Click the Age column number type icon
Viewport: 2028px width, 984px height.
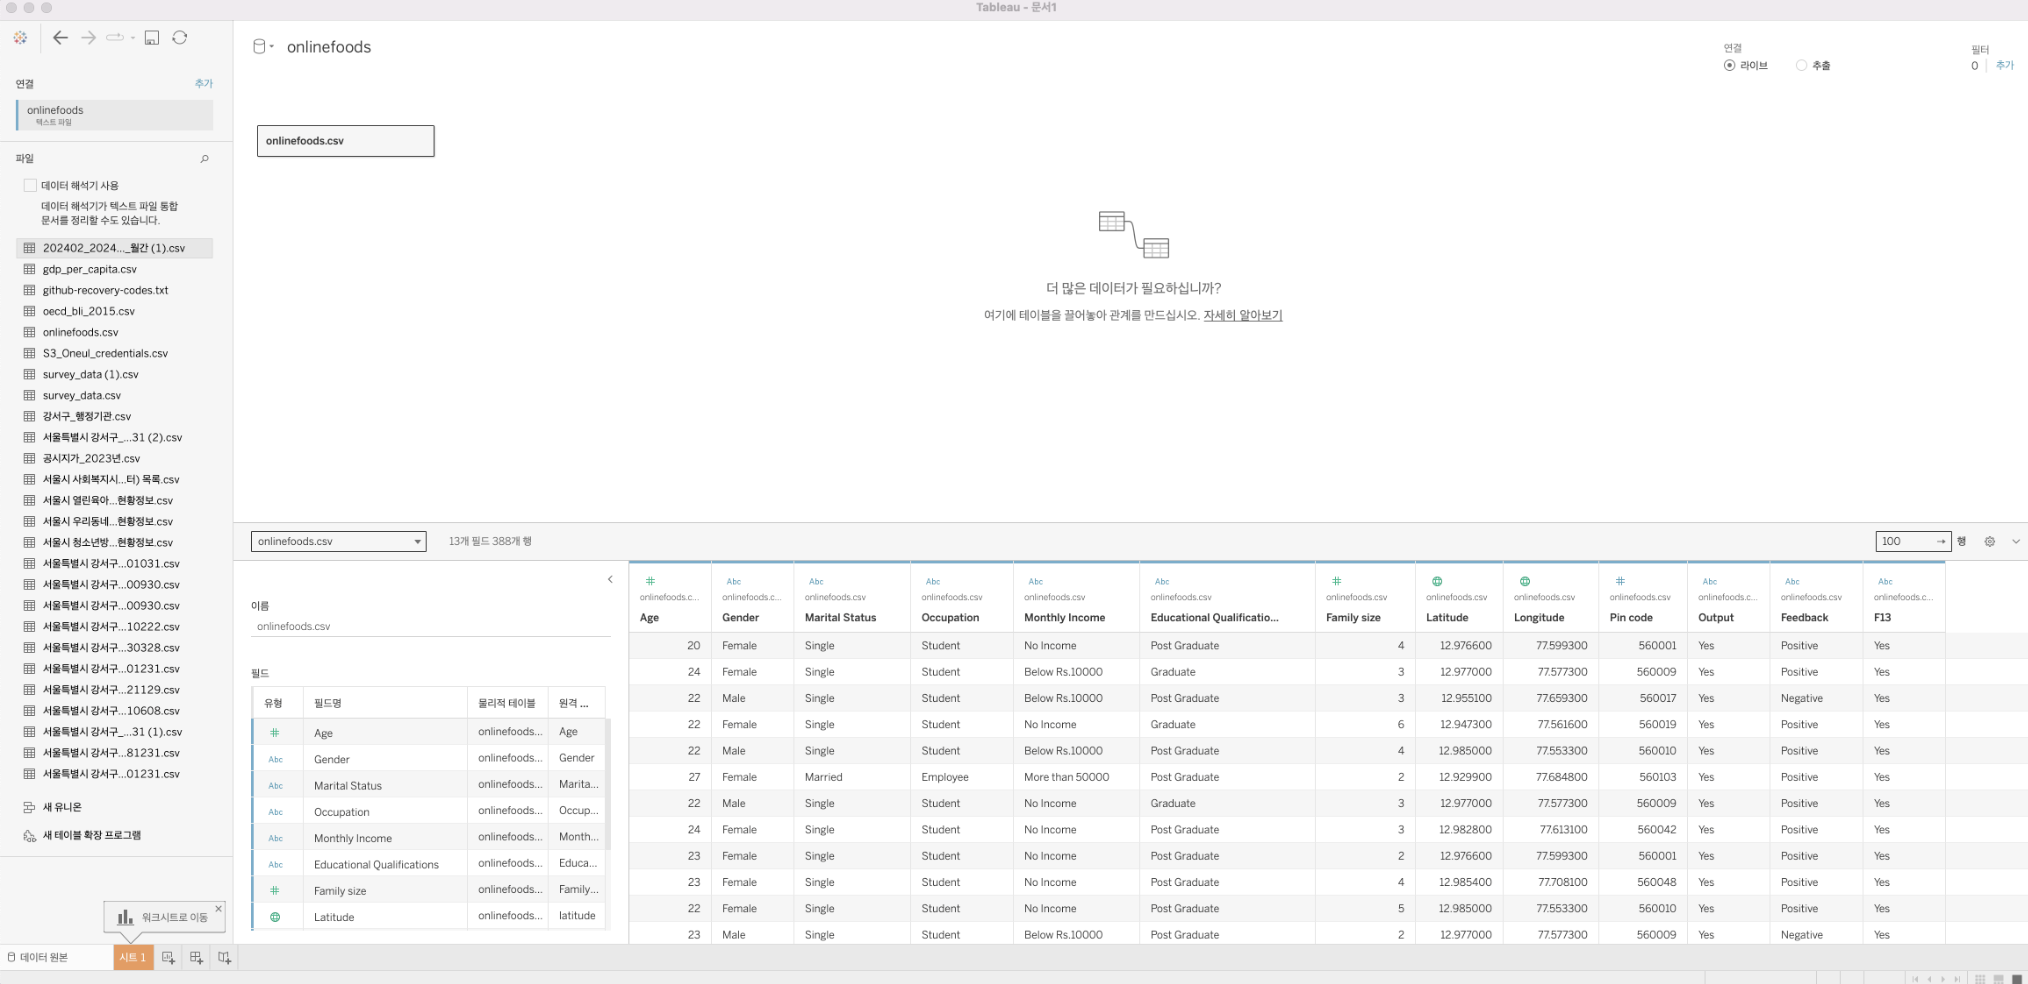pyautogui.click(x=650, y=581)
